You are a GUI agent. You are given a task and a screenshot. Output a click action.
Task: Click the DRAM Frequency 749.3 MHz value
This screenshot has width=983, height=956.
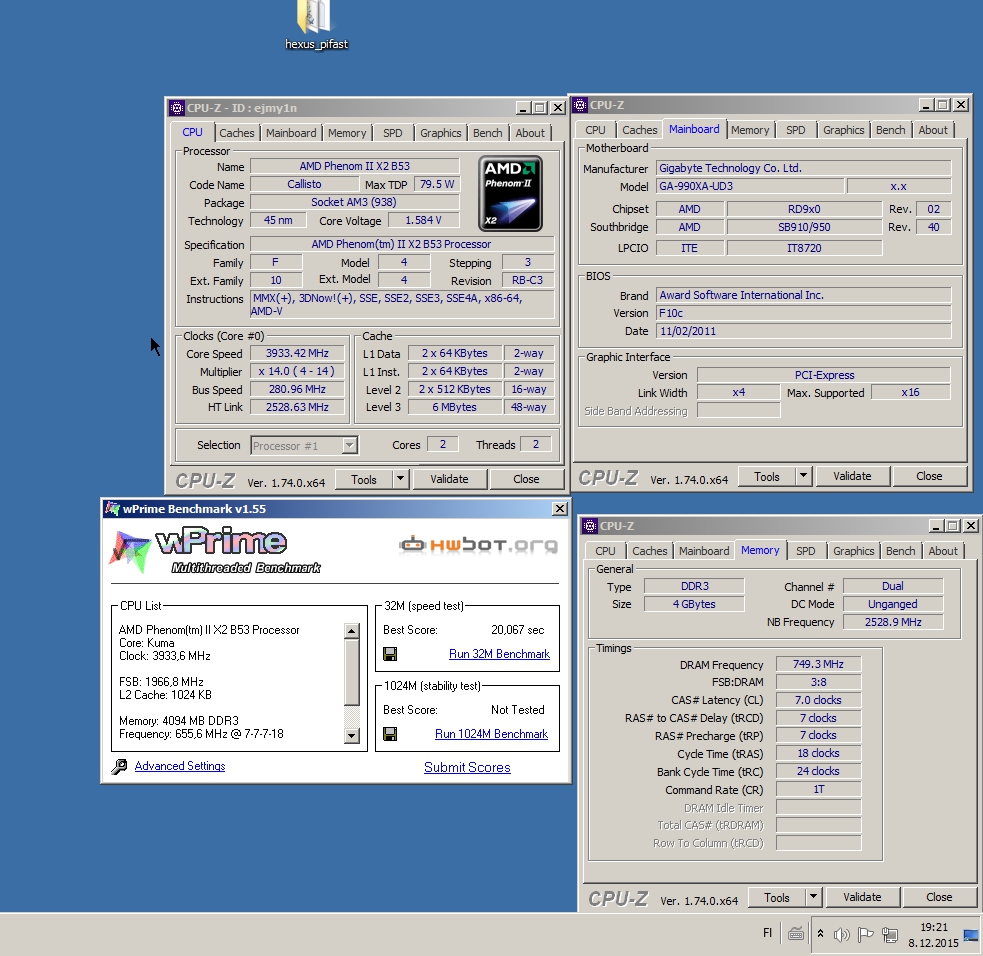coord(818,664)
